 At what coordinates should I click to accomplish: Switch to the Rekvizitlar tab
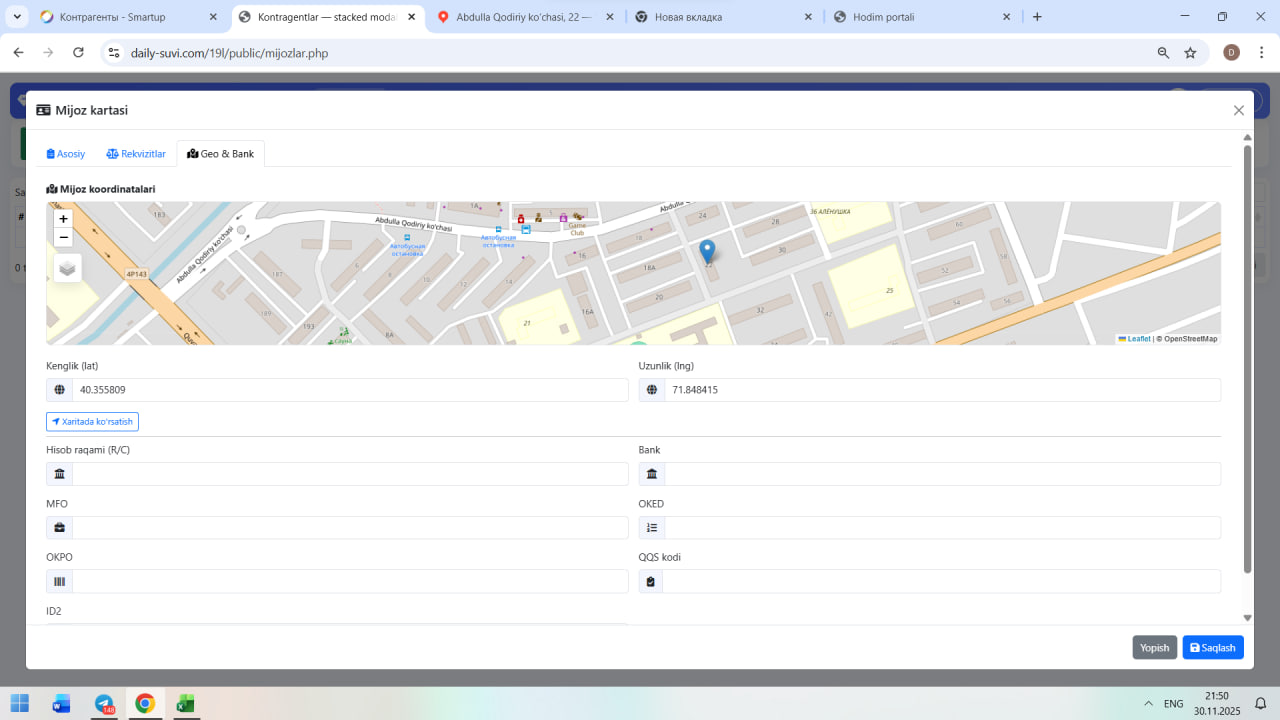(136, 154)
